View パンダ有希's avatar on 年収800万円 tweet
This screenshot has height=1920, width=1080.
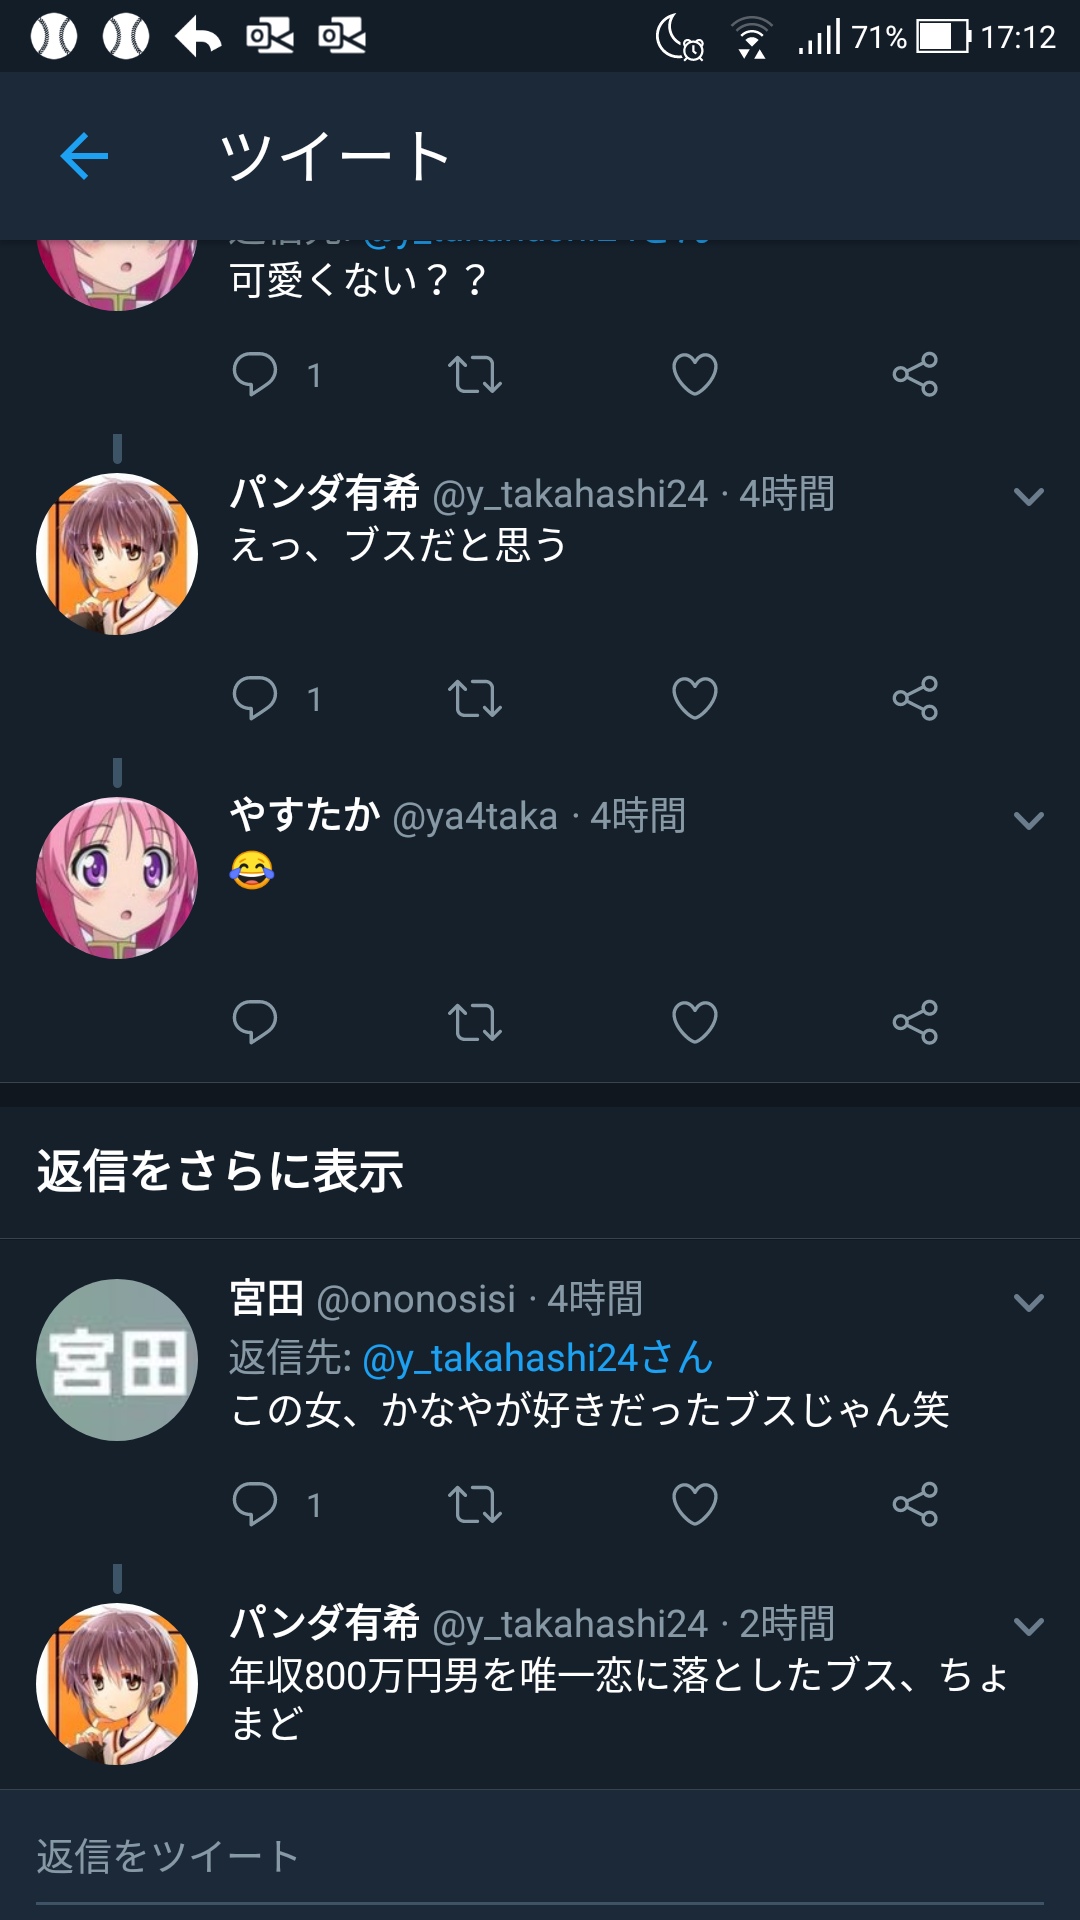tap(117, 1684)
